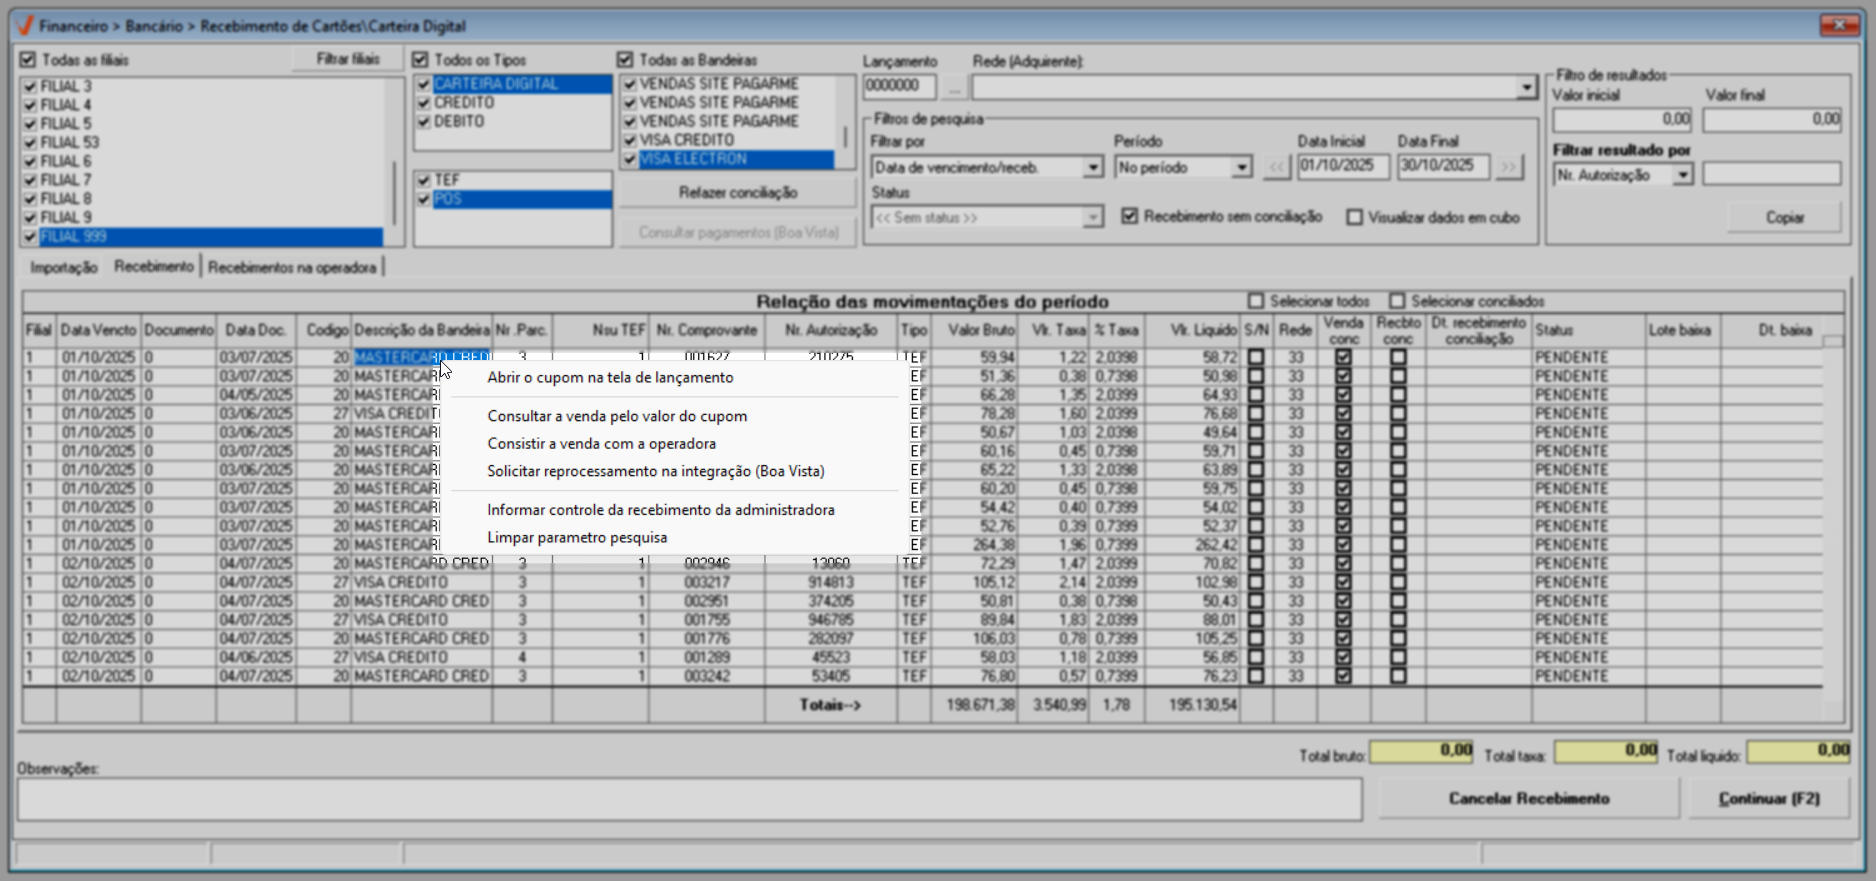Click the next period arrow button
The image size is (1876, 881).
click(1509, 167)
